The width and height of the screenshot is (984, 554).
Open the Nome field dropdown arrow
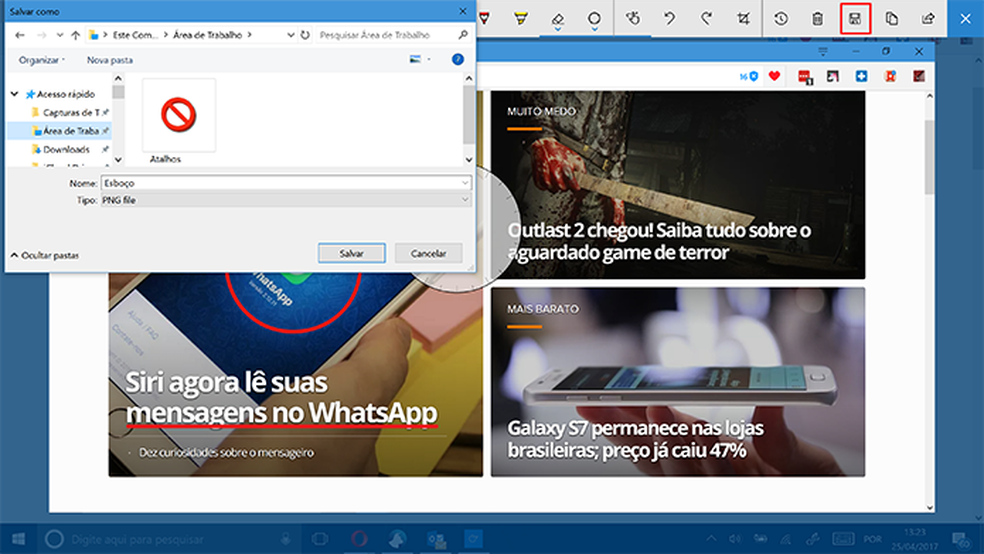click(465, 183)
